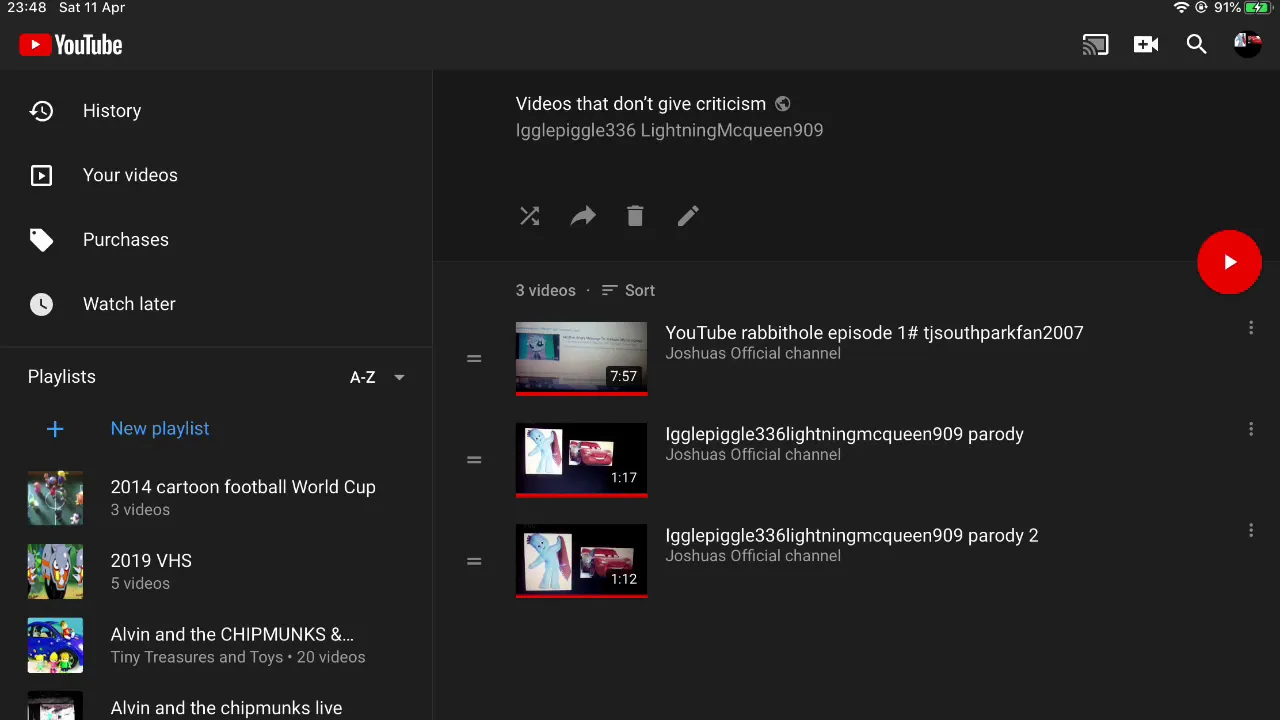The height and width of the screenshot is (720, 1280).
Task: Open Alvin and the chipmunks live playlist
Action: pos(216,706)
